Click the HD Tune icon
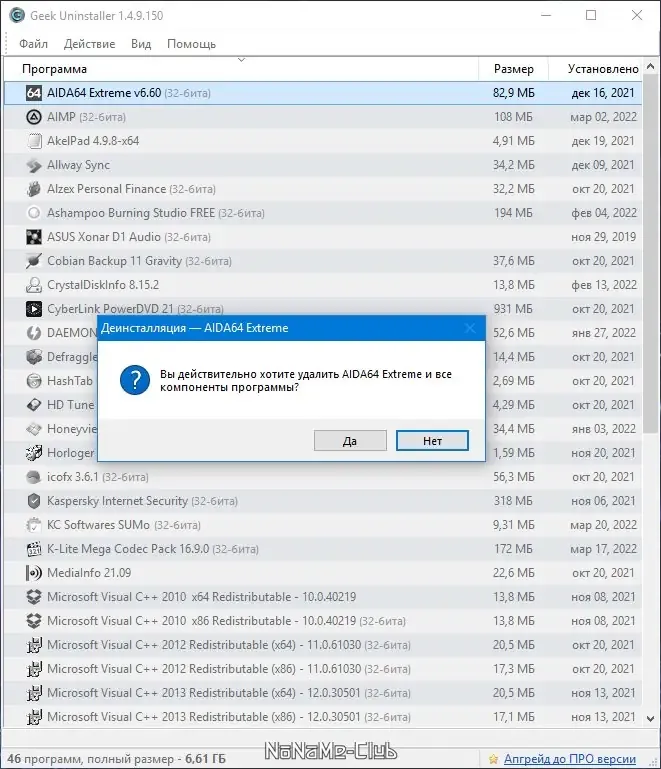This screenshot has width=661, height=769. 34,405
